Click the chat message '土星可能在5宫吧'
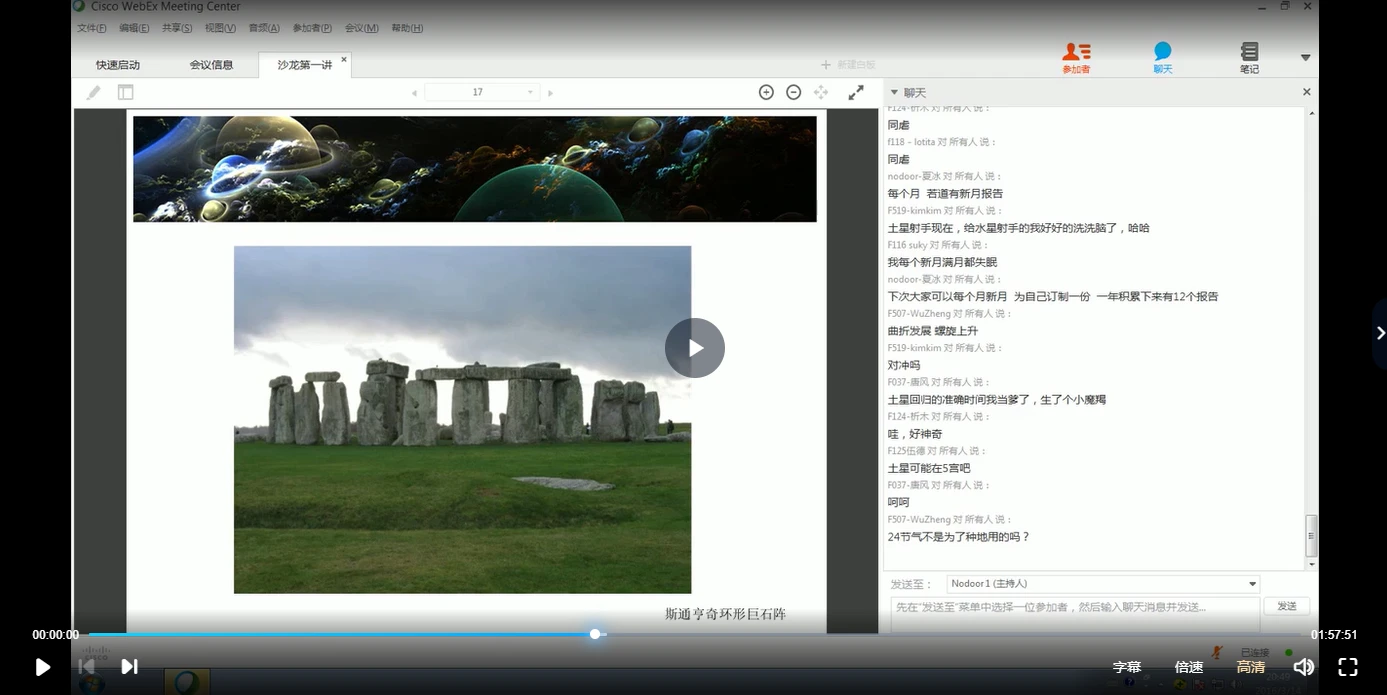 coord(929,468)
